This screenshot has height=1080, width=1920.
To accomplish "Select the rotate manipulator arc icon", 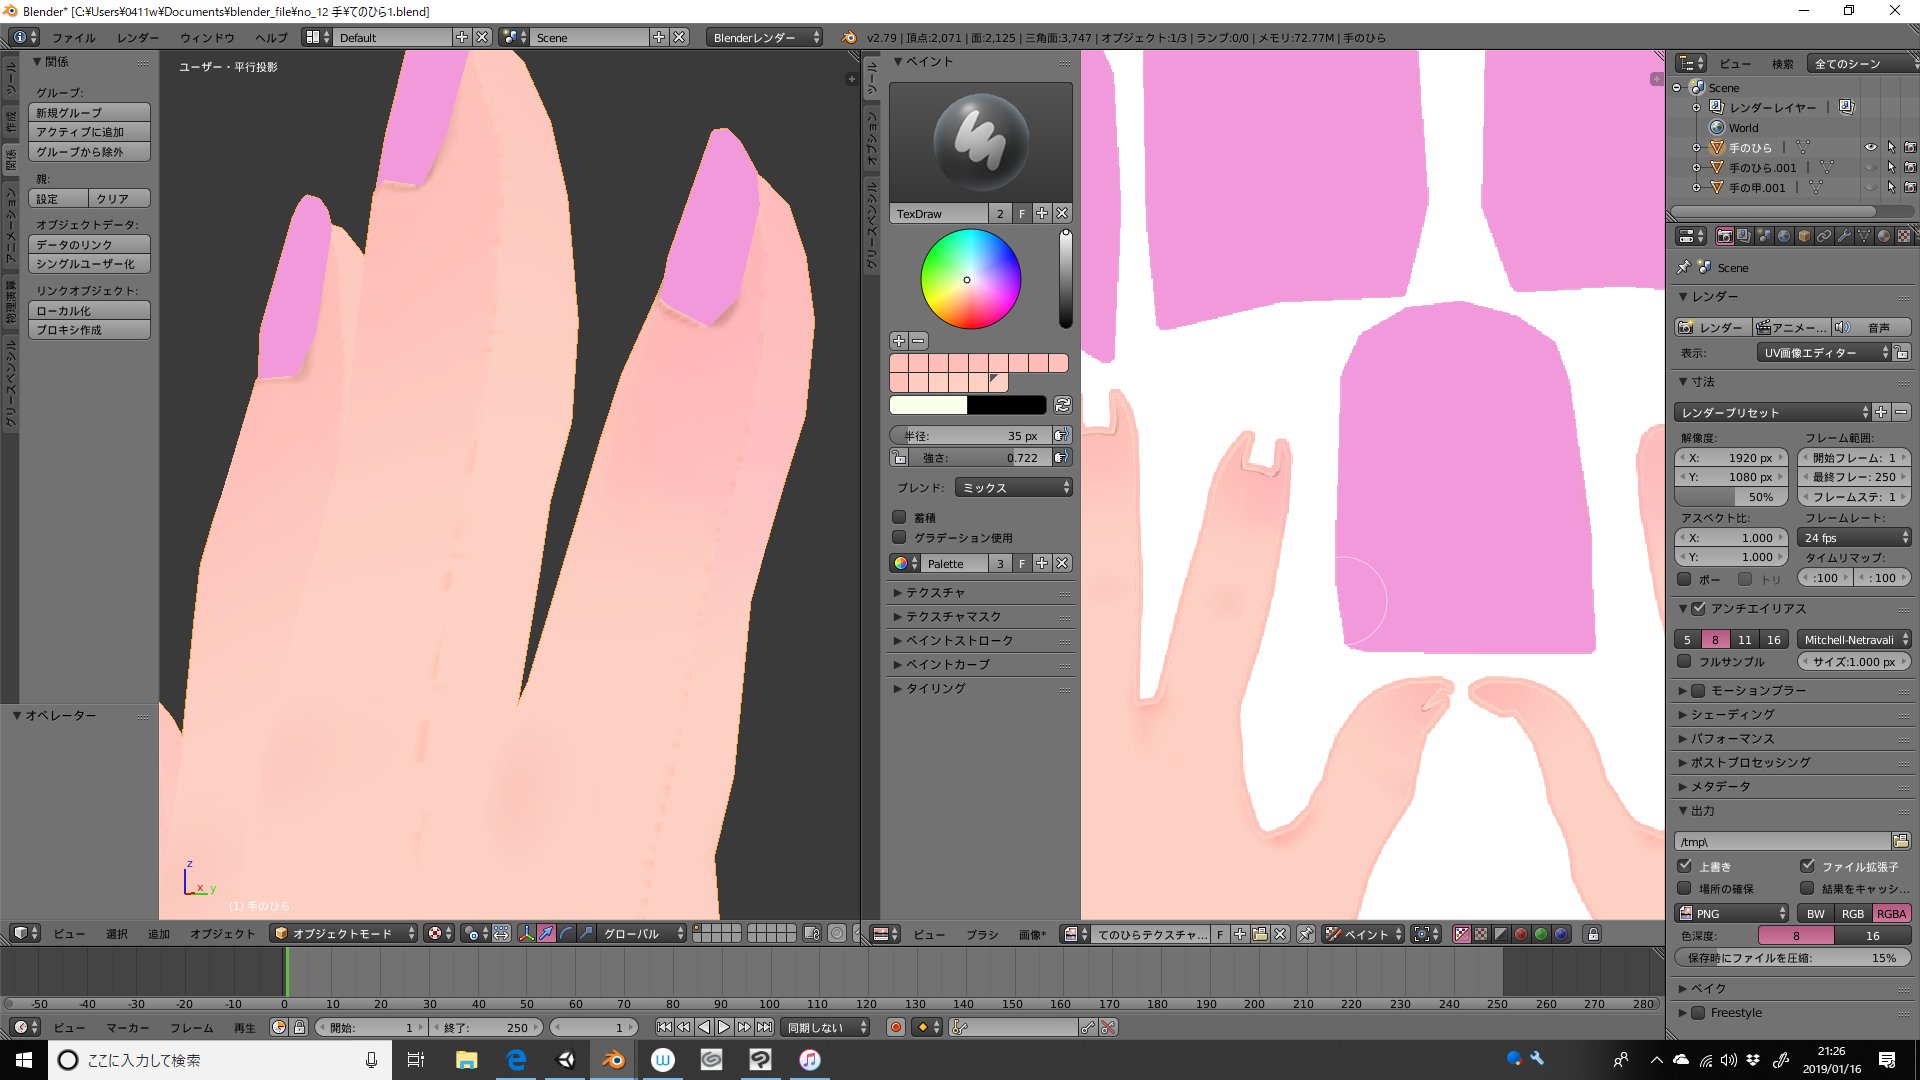I will tap(567, 933).
